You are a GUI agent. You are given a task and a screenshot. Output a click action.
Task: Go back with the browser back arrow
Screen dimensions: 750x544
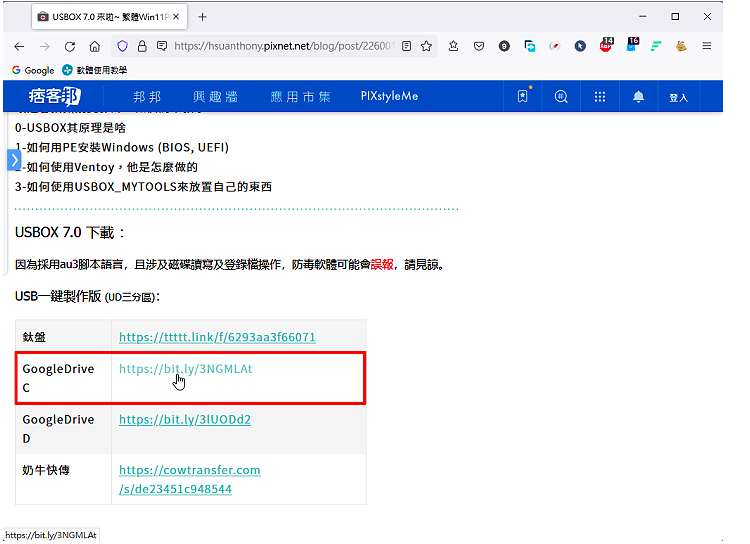point(19,46)
